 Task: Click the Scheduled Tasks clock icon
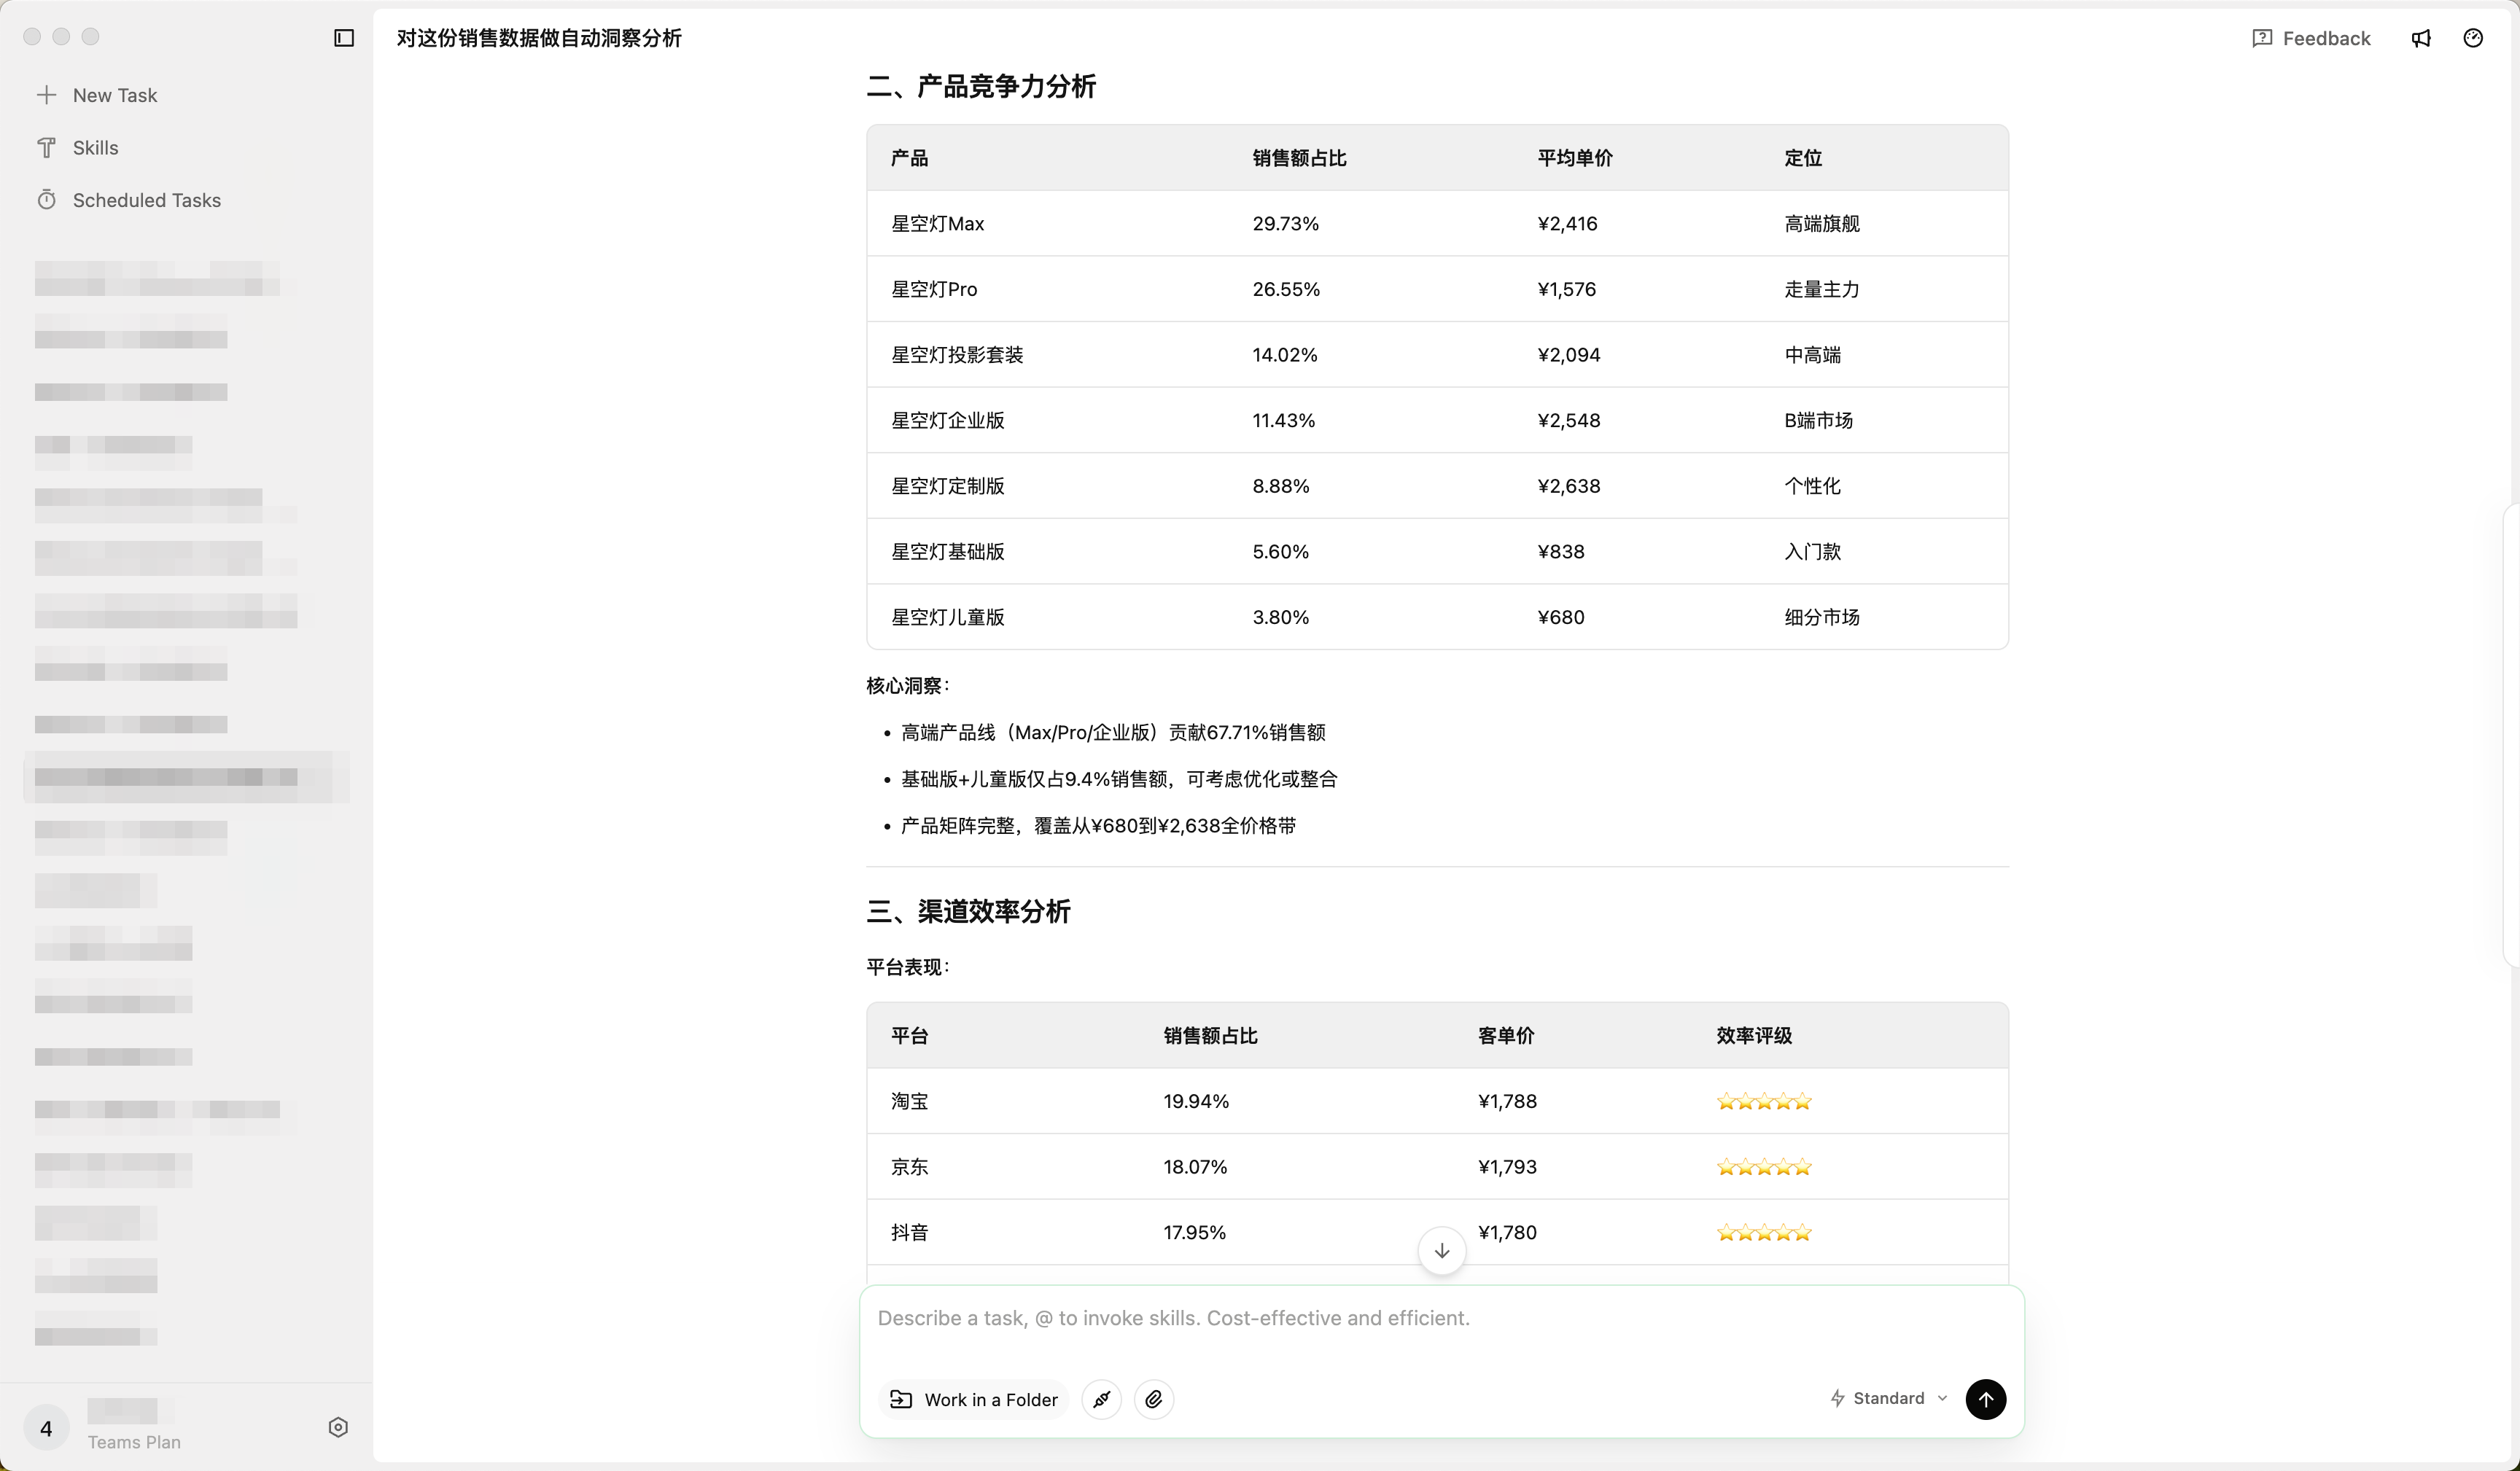pos(47,200)
